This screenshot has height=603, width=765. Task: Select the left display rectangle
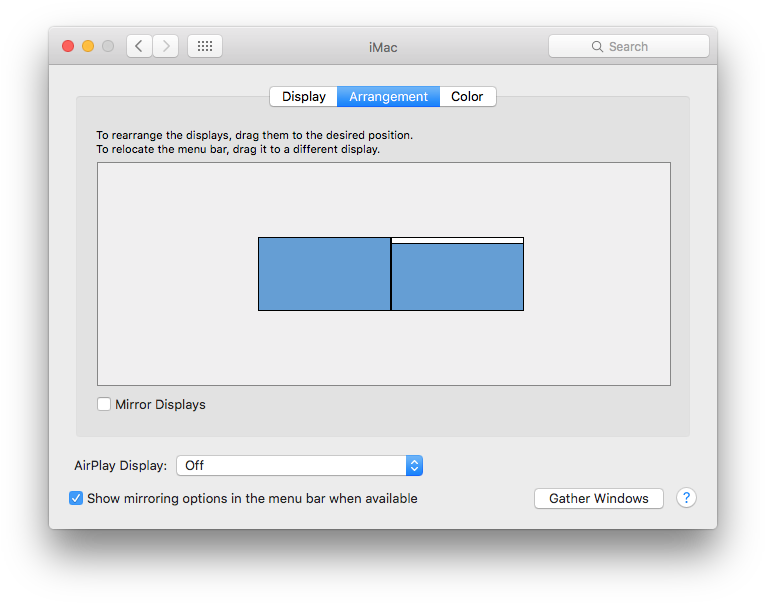[324, 274]
